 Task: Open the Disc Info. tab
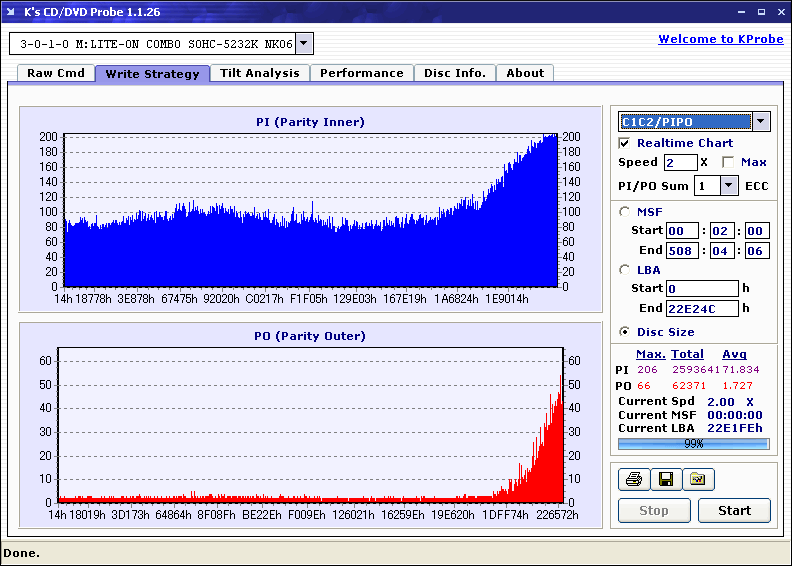455,73
